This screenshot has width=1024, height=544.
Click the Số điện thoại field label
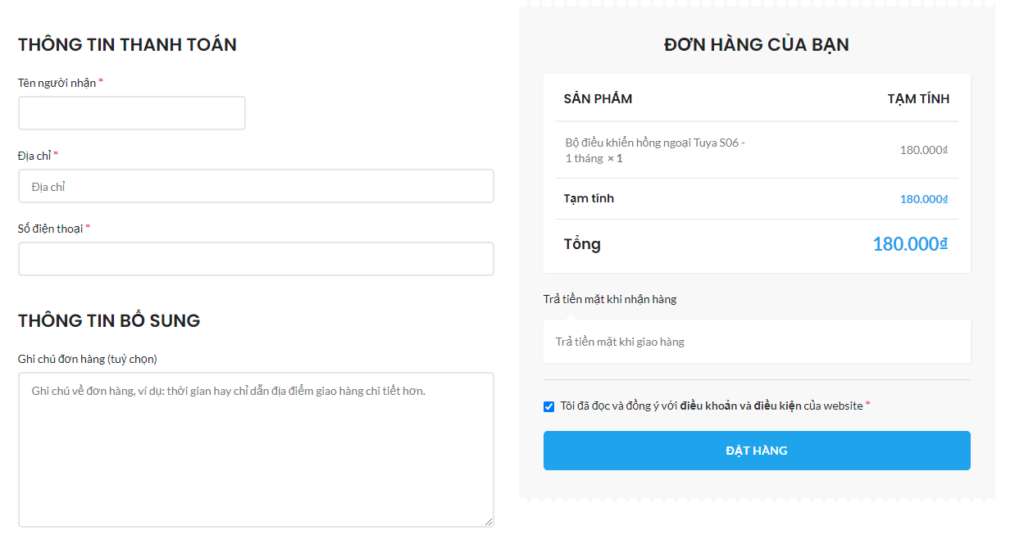point(50,228)
